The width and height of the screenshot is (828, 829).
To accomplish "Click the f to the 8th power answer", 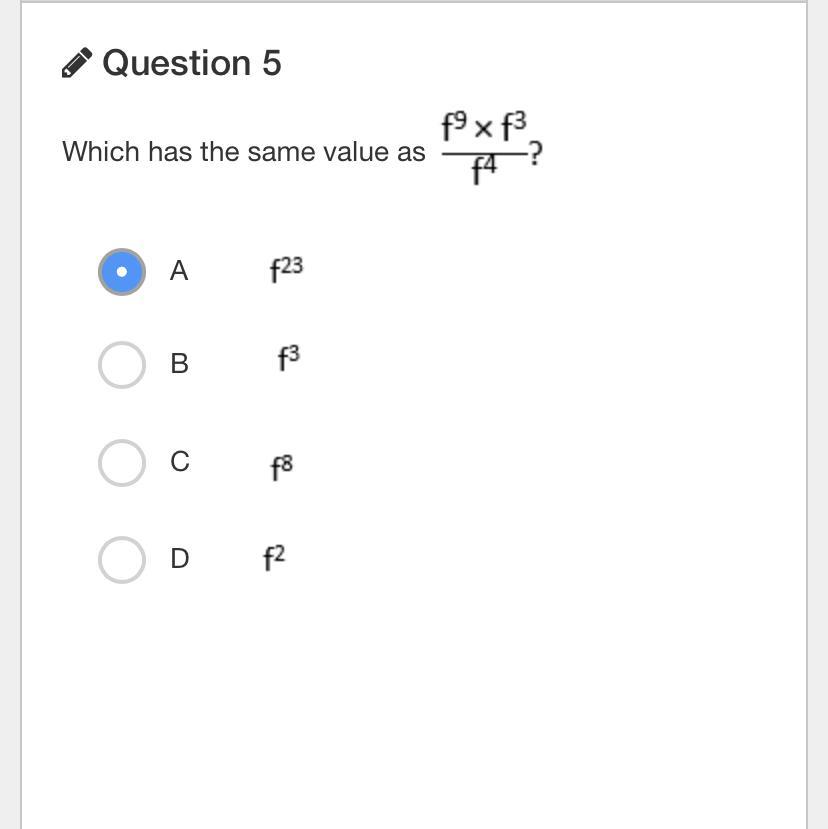I will 282,466.
